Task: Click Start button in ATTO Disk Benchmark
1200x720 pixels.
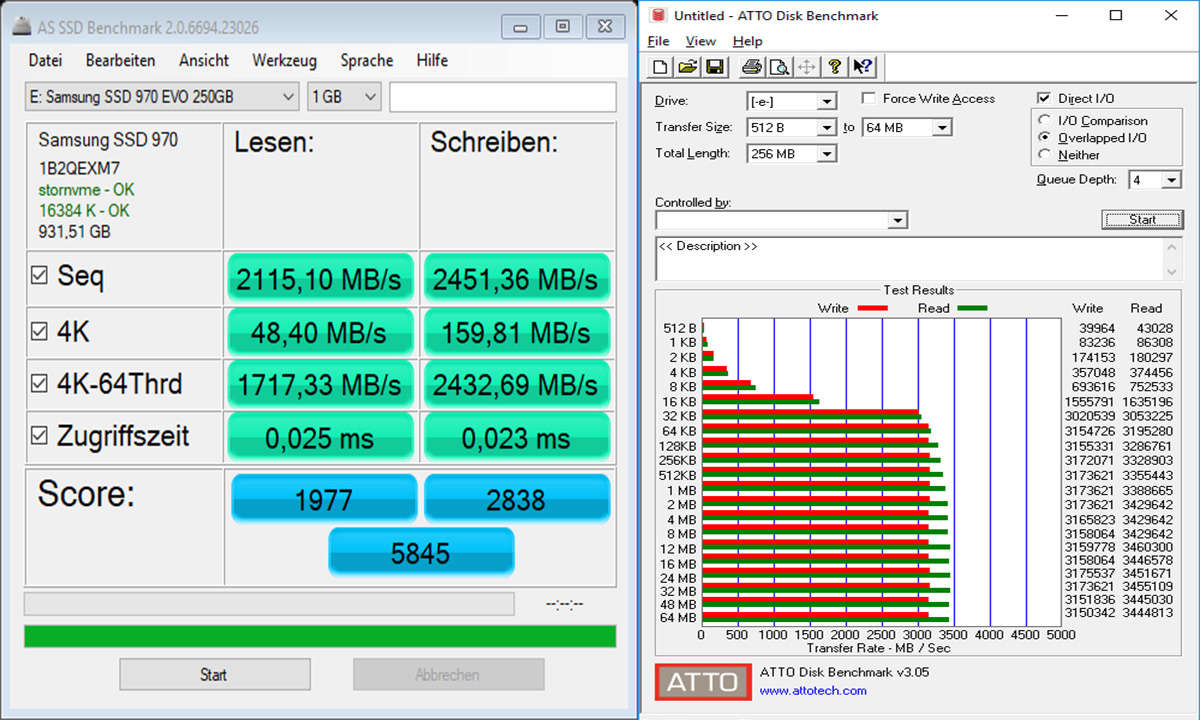Action: click(x=1142, y=219)
